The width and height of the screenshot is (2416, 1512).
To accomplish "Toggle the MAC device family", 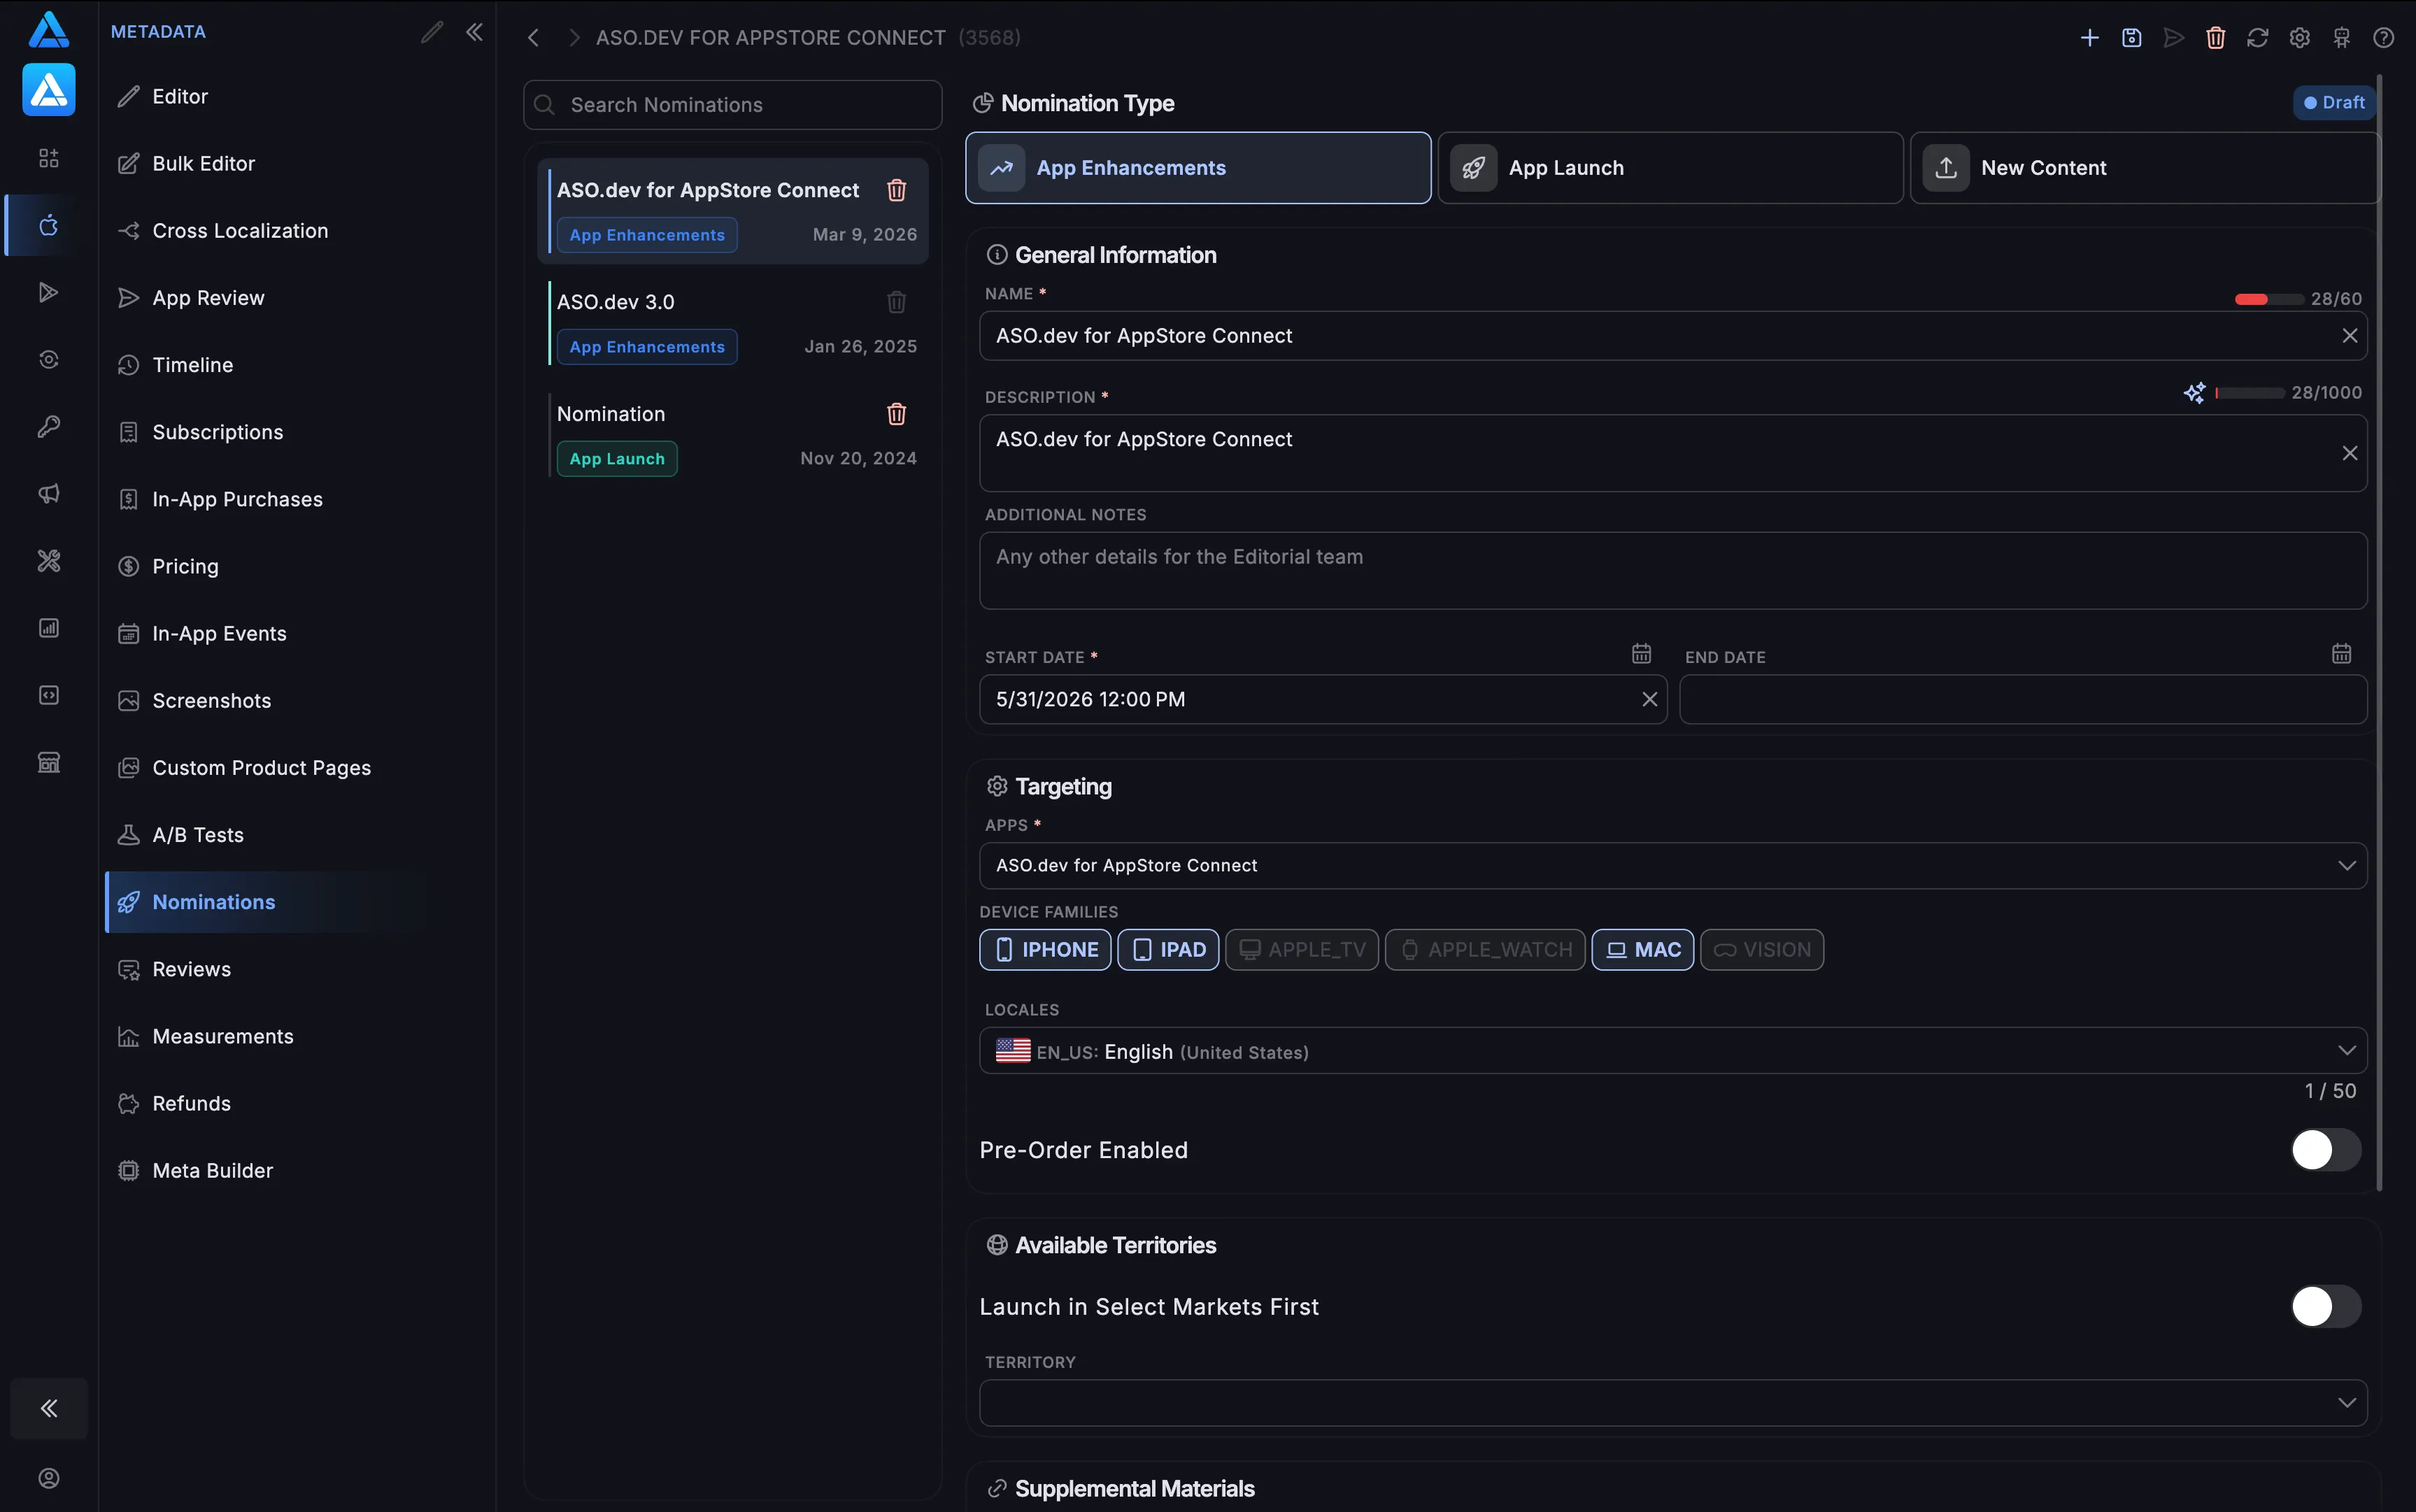I will pyautogui.click(x=1643, y=950).
